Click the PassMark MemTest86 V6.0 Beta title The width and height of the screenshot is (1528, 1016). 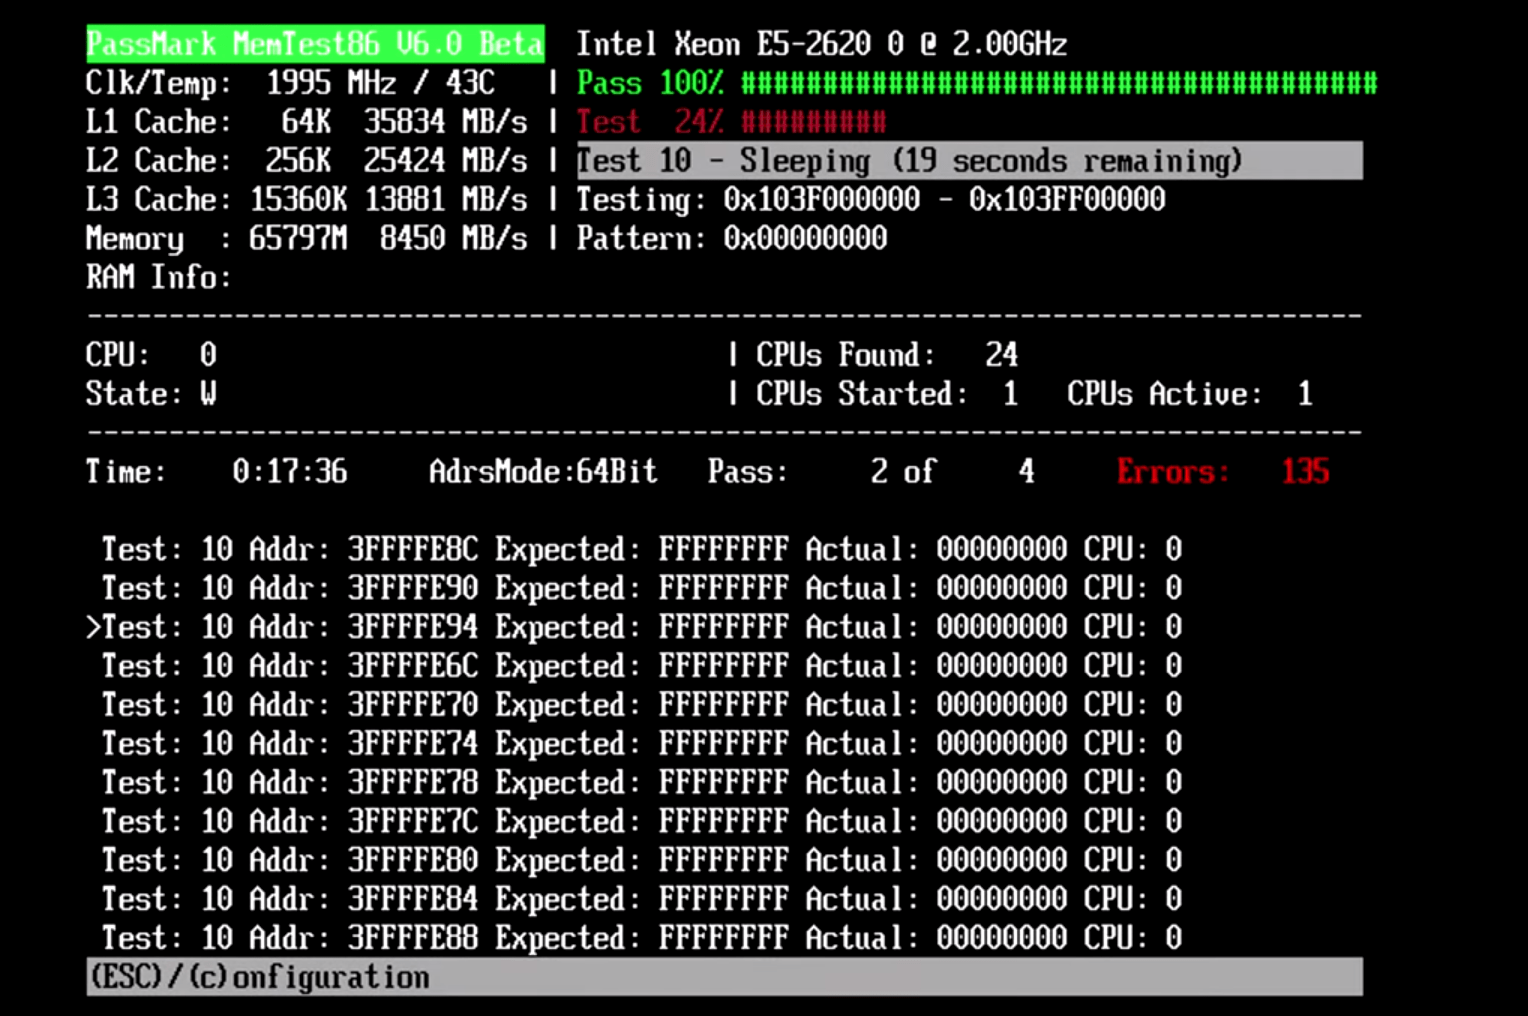pyautogui.click(x=315, y=44)
